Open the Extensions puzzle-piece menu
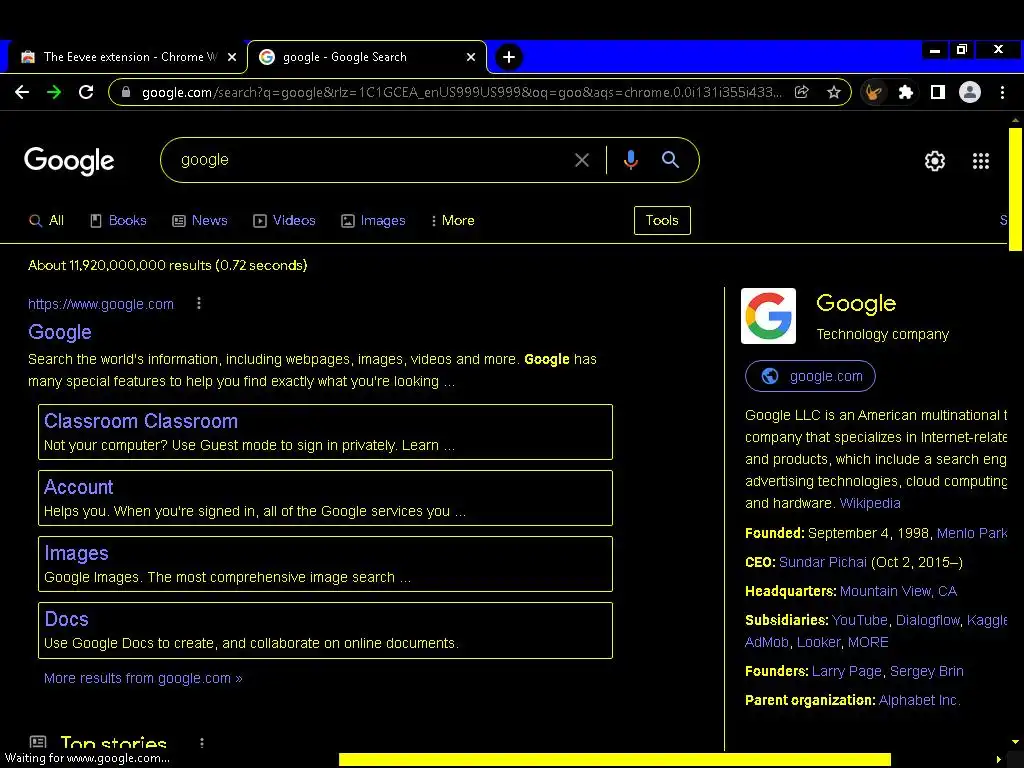1024x768 pixels. point(906,92)
